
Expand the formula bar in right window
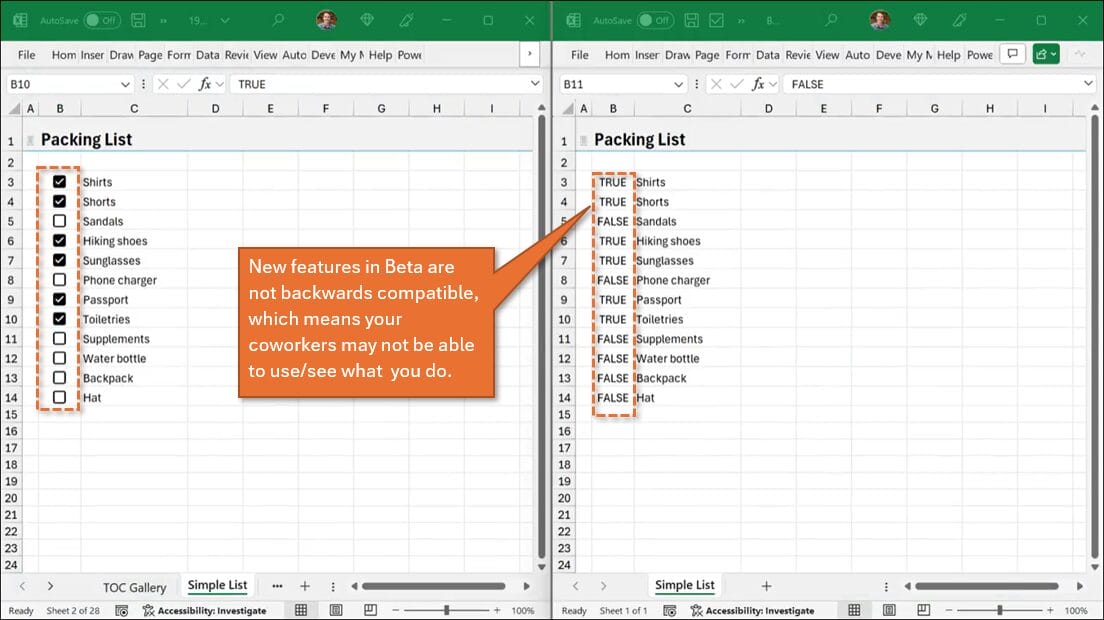(x=1087, y=84)
